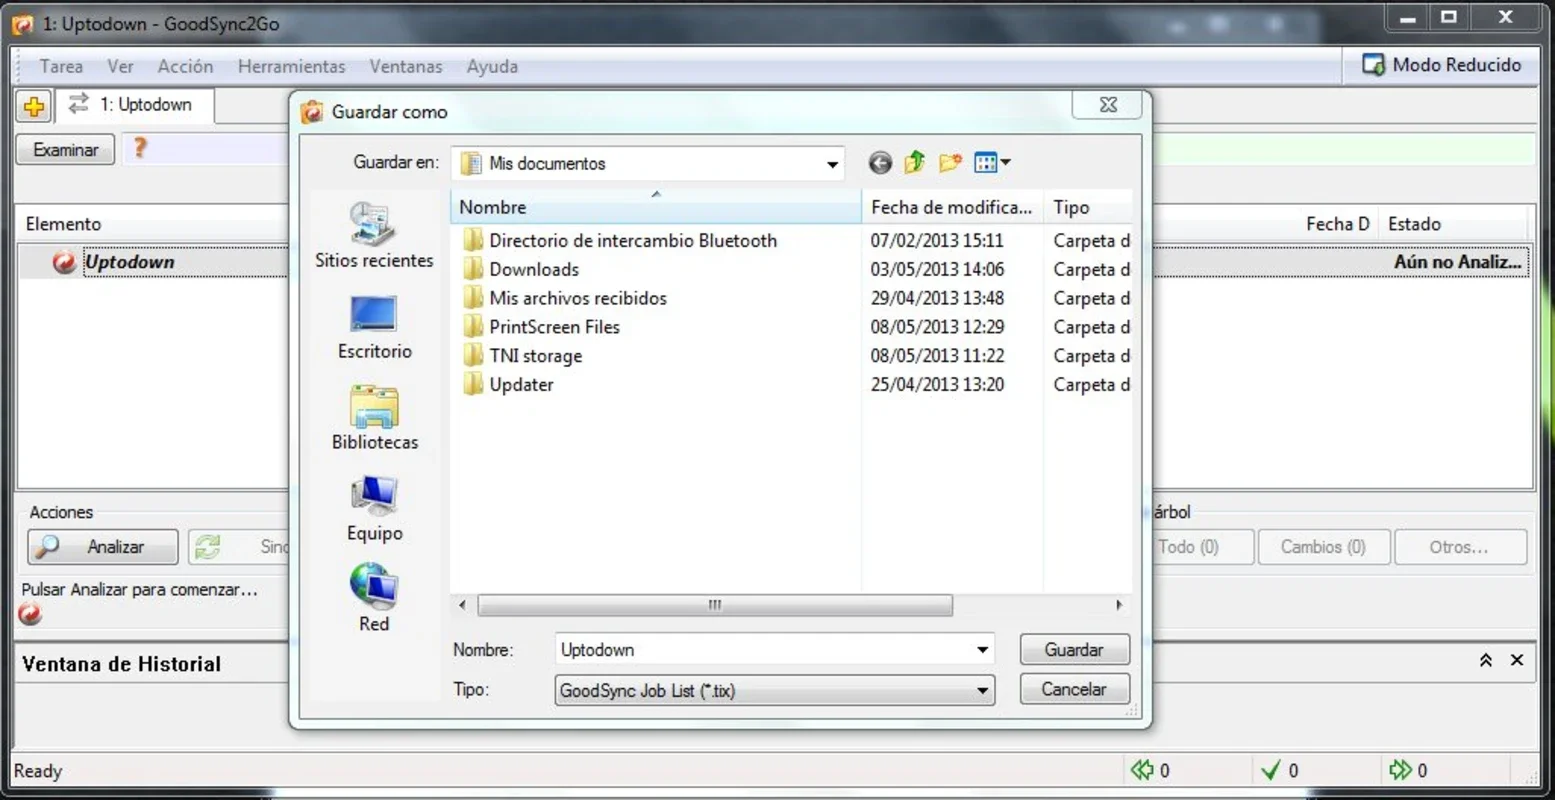
Task: Click the file list scroll right arrow
Action: (x=1119, y=605)
